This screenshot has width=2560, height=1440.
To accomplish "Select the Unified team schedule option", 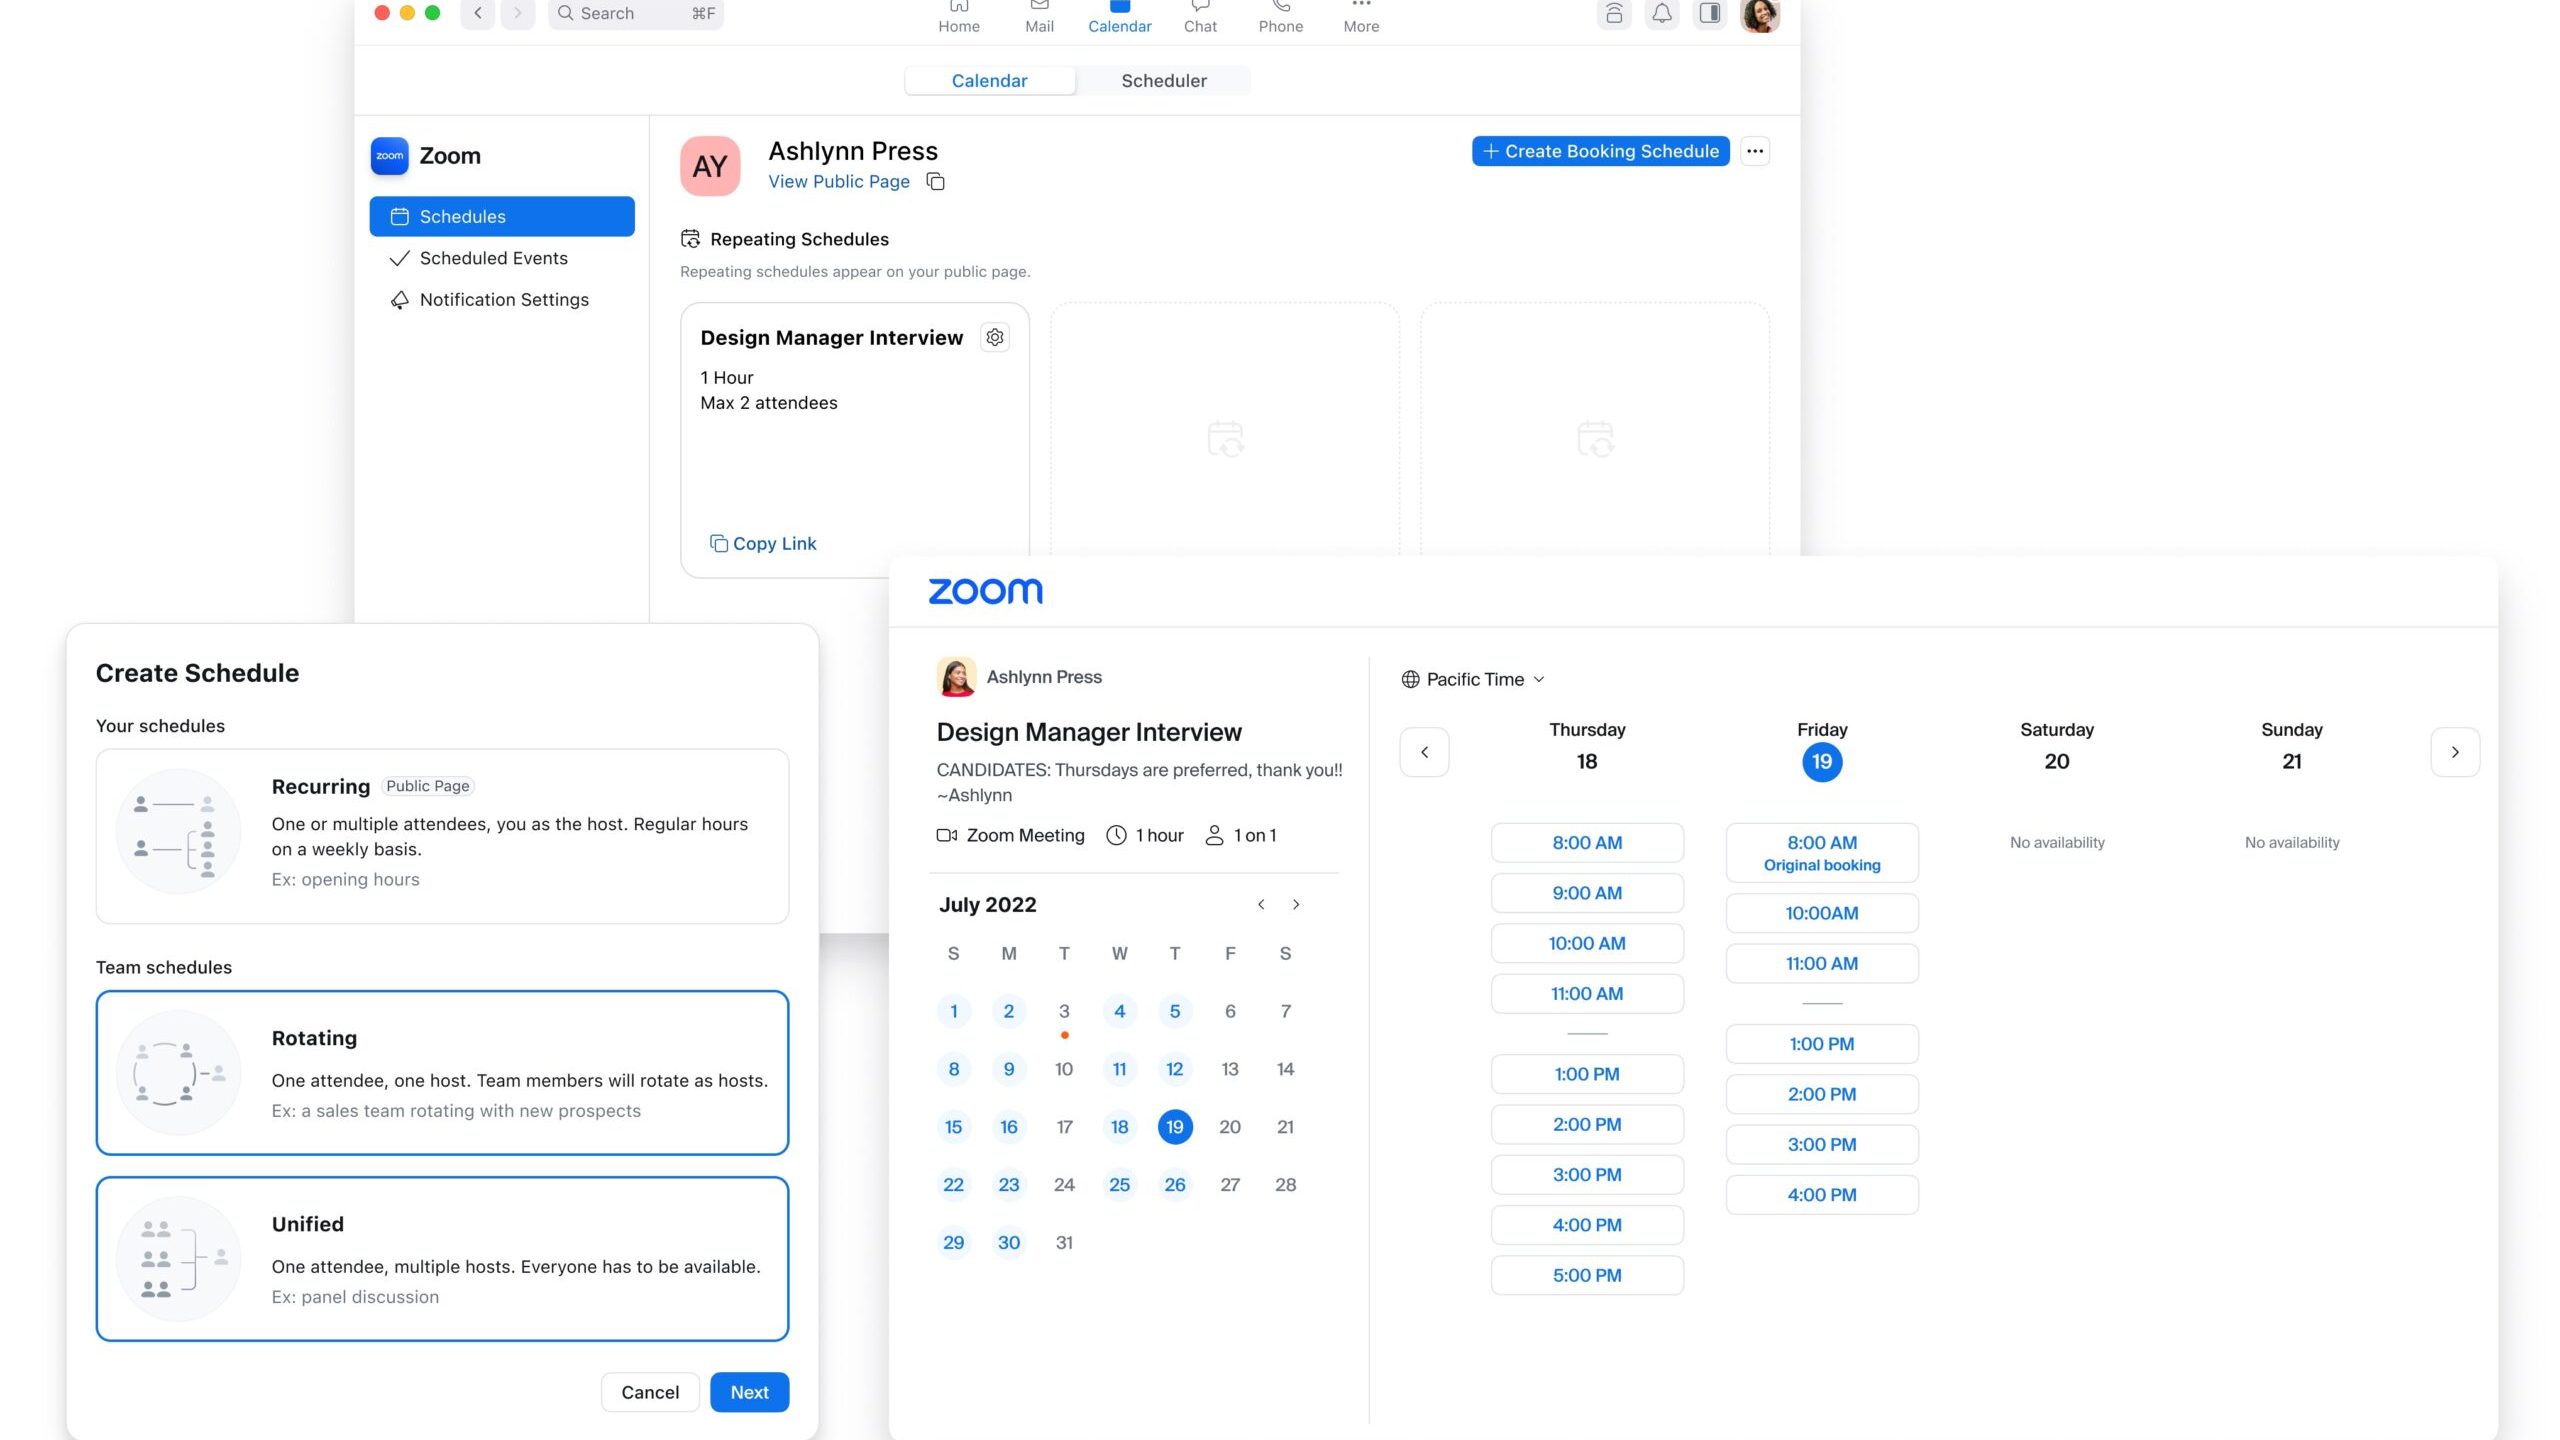I will coord(442,1258).
